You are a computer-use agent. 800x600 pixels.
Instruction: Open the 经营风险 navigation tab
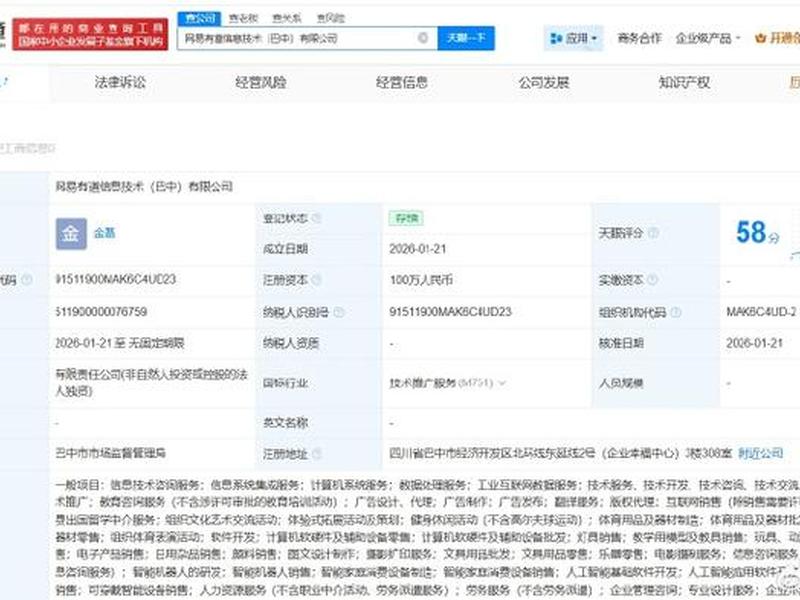click(260, 82)
